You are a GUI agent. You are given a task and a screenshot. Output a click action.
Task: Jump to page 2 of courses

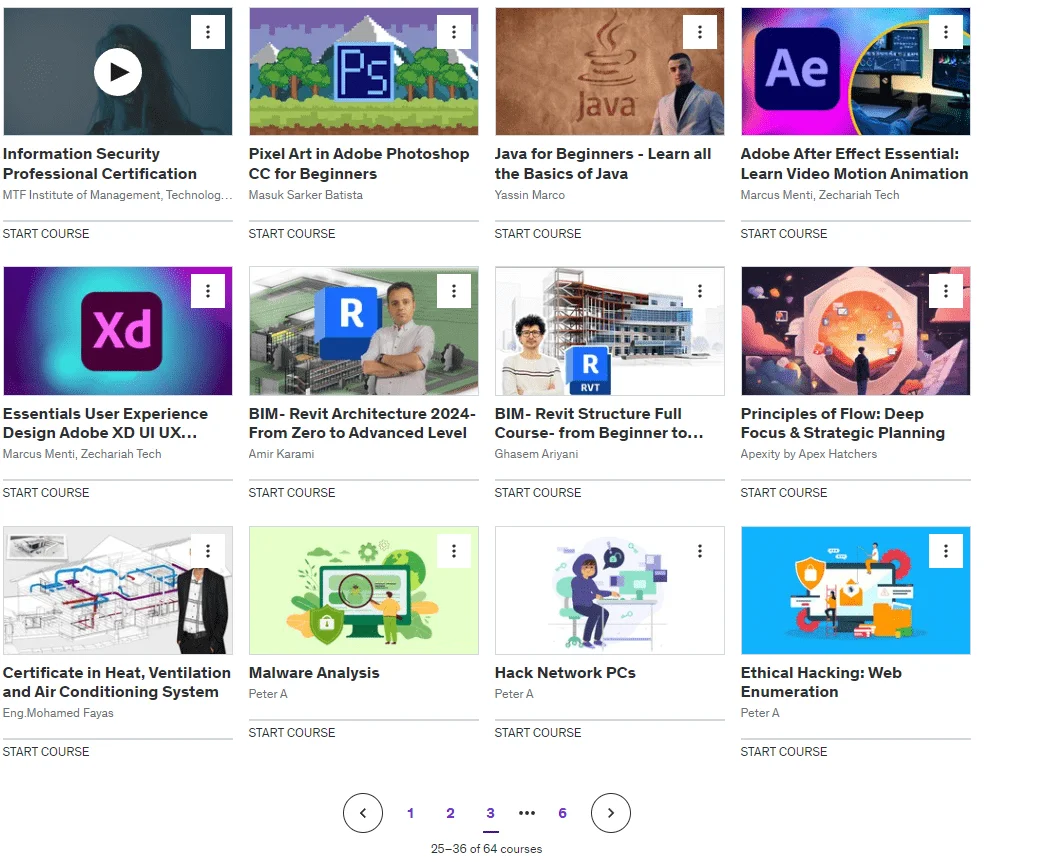tap(450, 813)
